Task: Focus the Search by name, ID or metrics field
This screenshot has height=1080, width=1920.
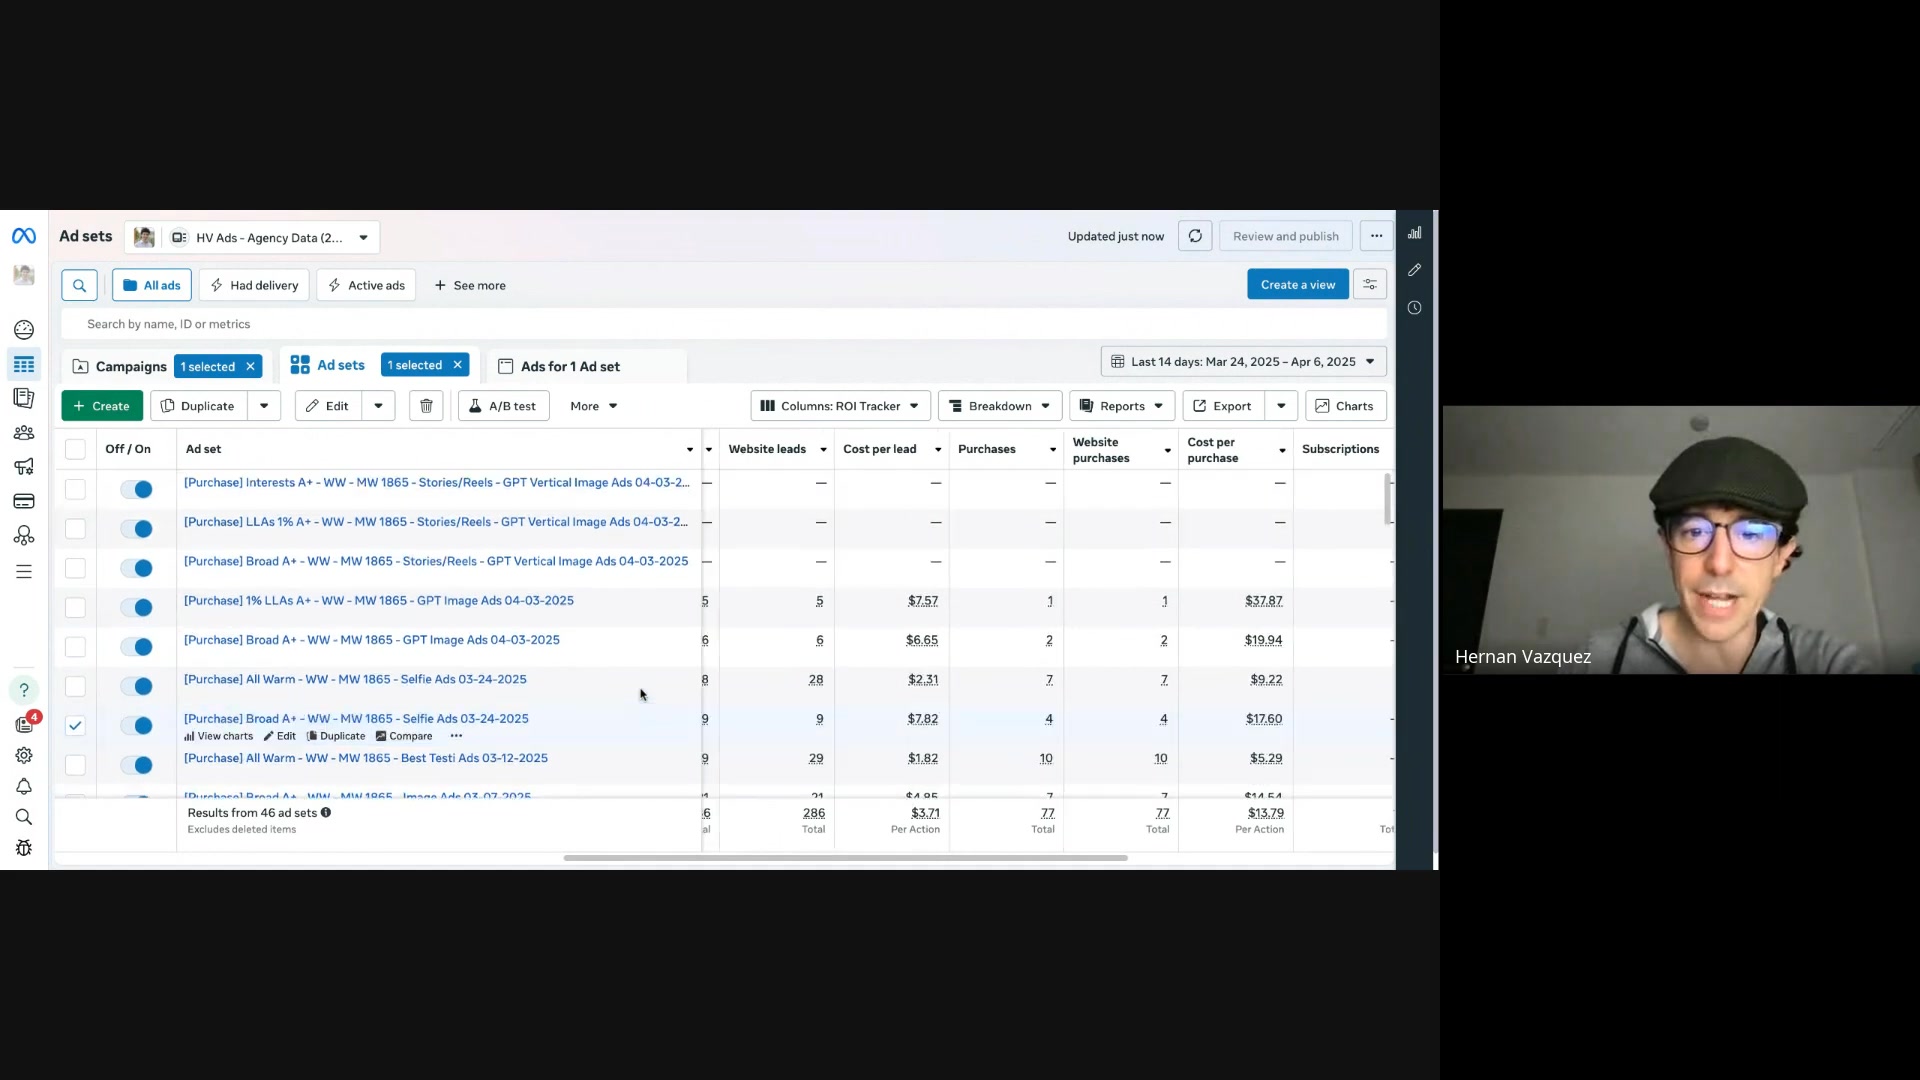Action: tap(724, 324)
